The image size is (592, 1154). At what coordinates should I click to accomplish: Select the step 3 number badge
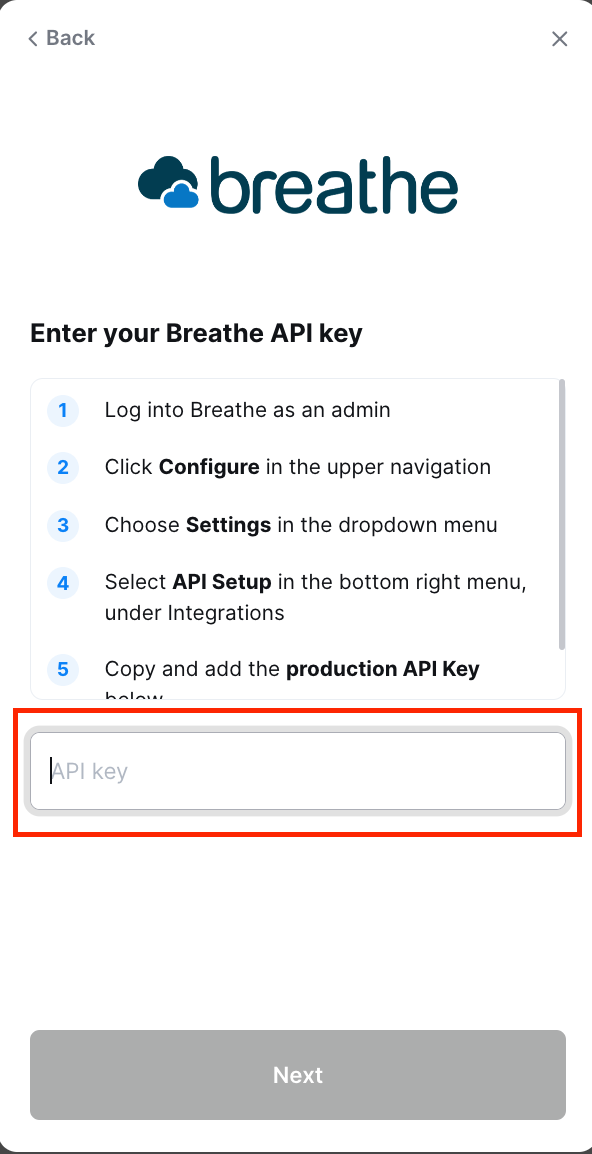pyautogui.click(x=63, y=525)
